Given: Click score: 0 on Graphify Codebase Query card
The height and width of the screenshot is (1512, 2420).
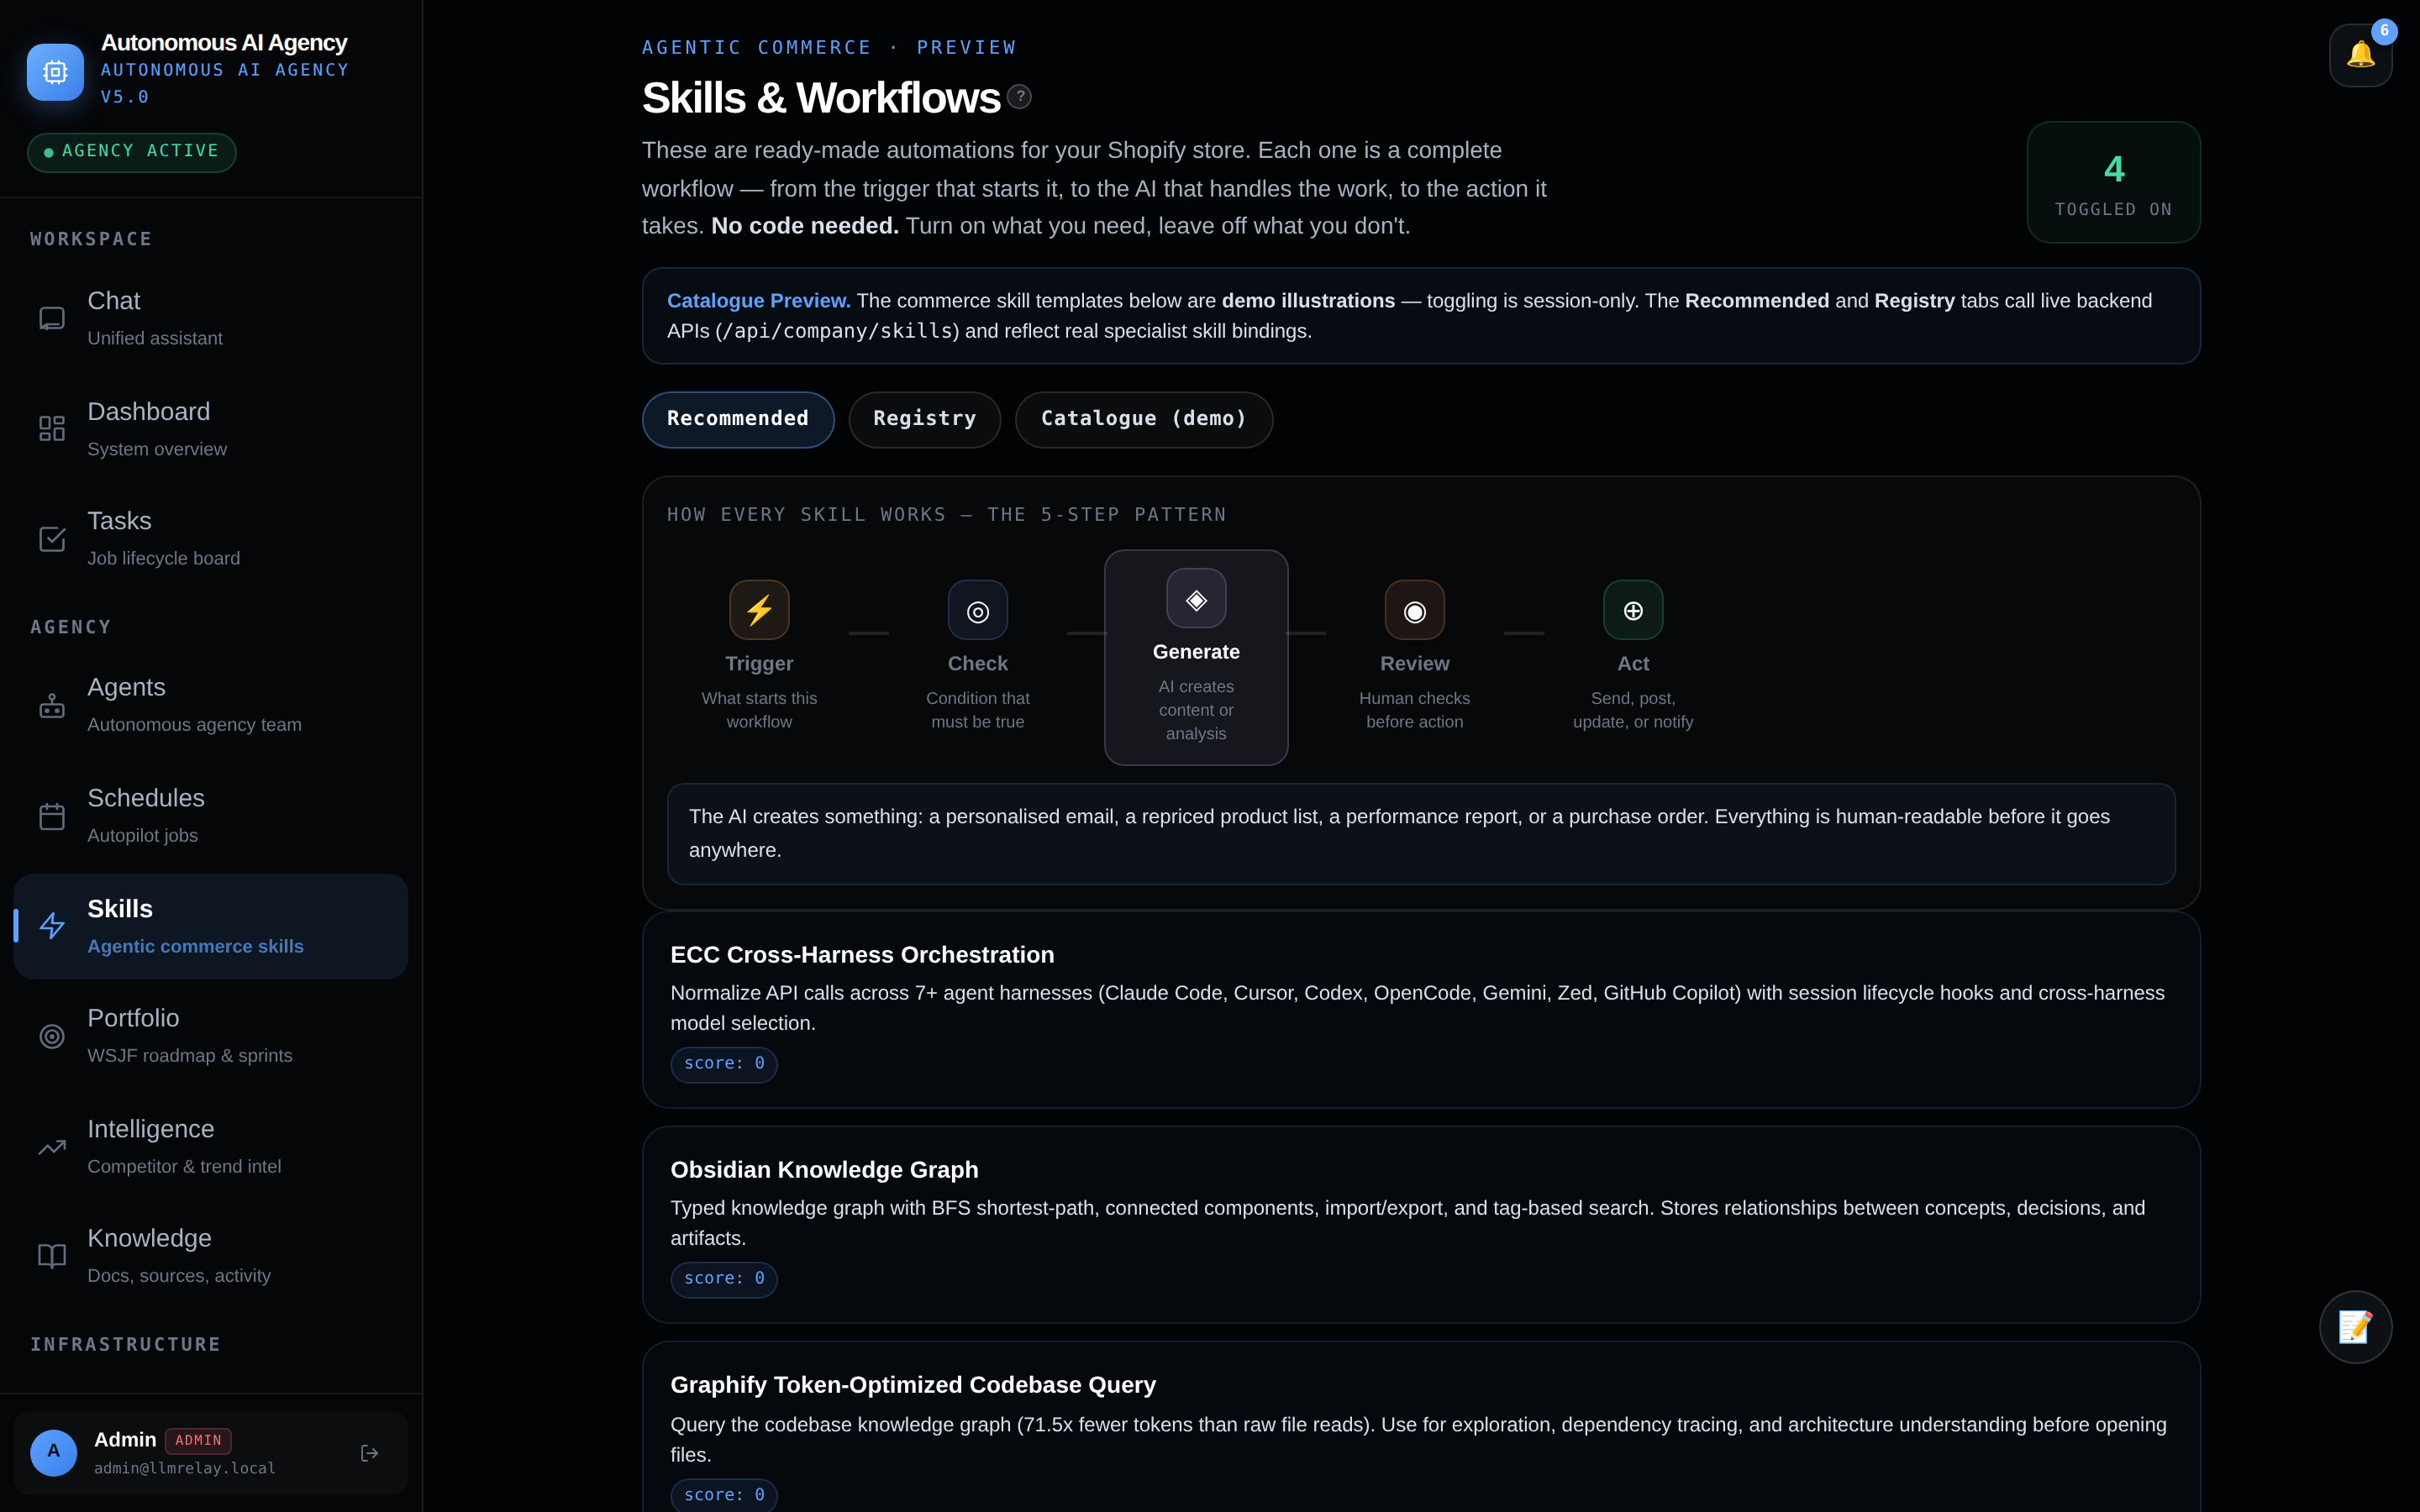Looking at the screenshot, I should point(724,1495).
